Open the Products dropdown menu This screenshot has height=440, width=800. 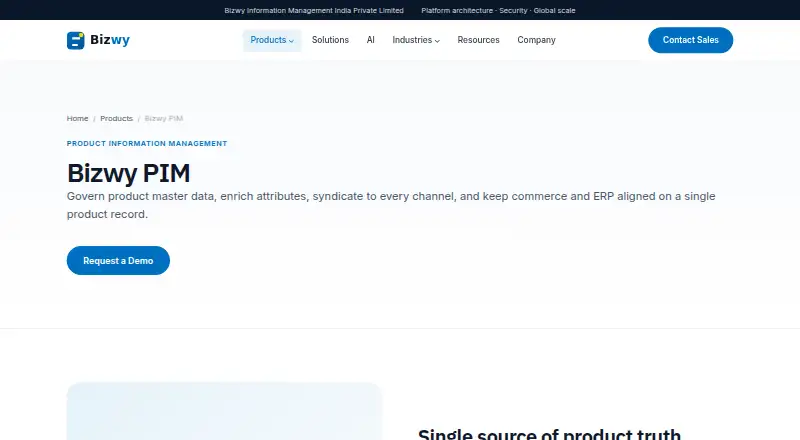coord(272,40)
